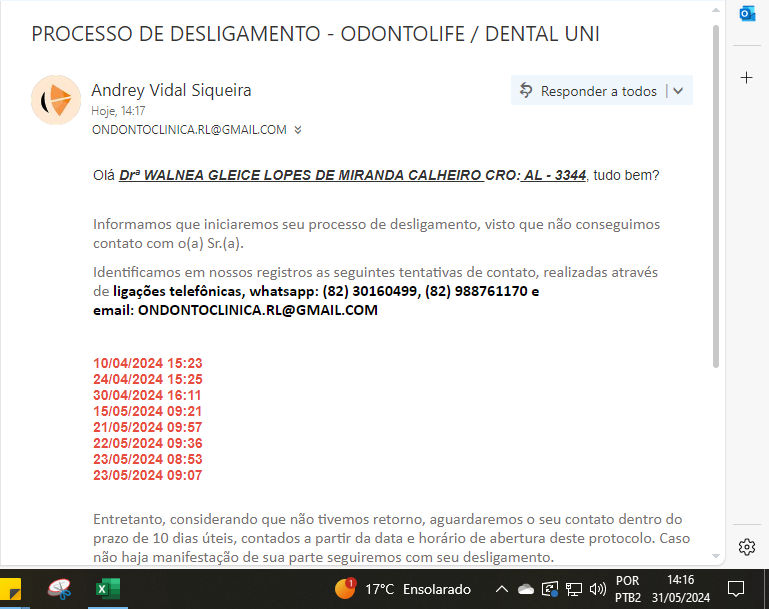
Task: Click the POR PTB2 language indicator
Action: [628, 589]
